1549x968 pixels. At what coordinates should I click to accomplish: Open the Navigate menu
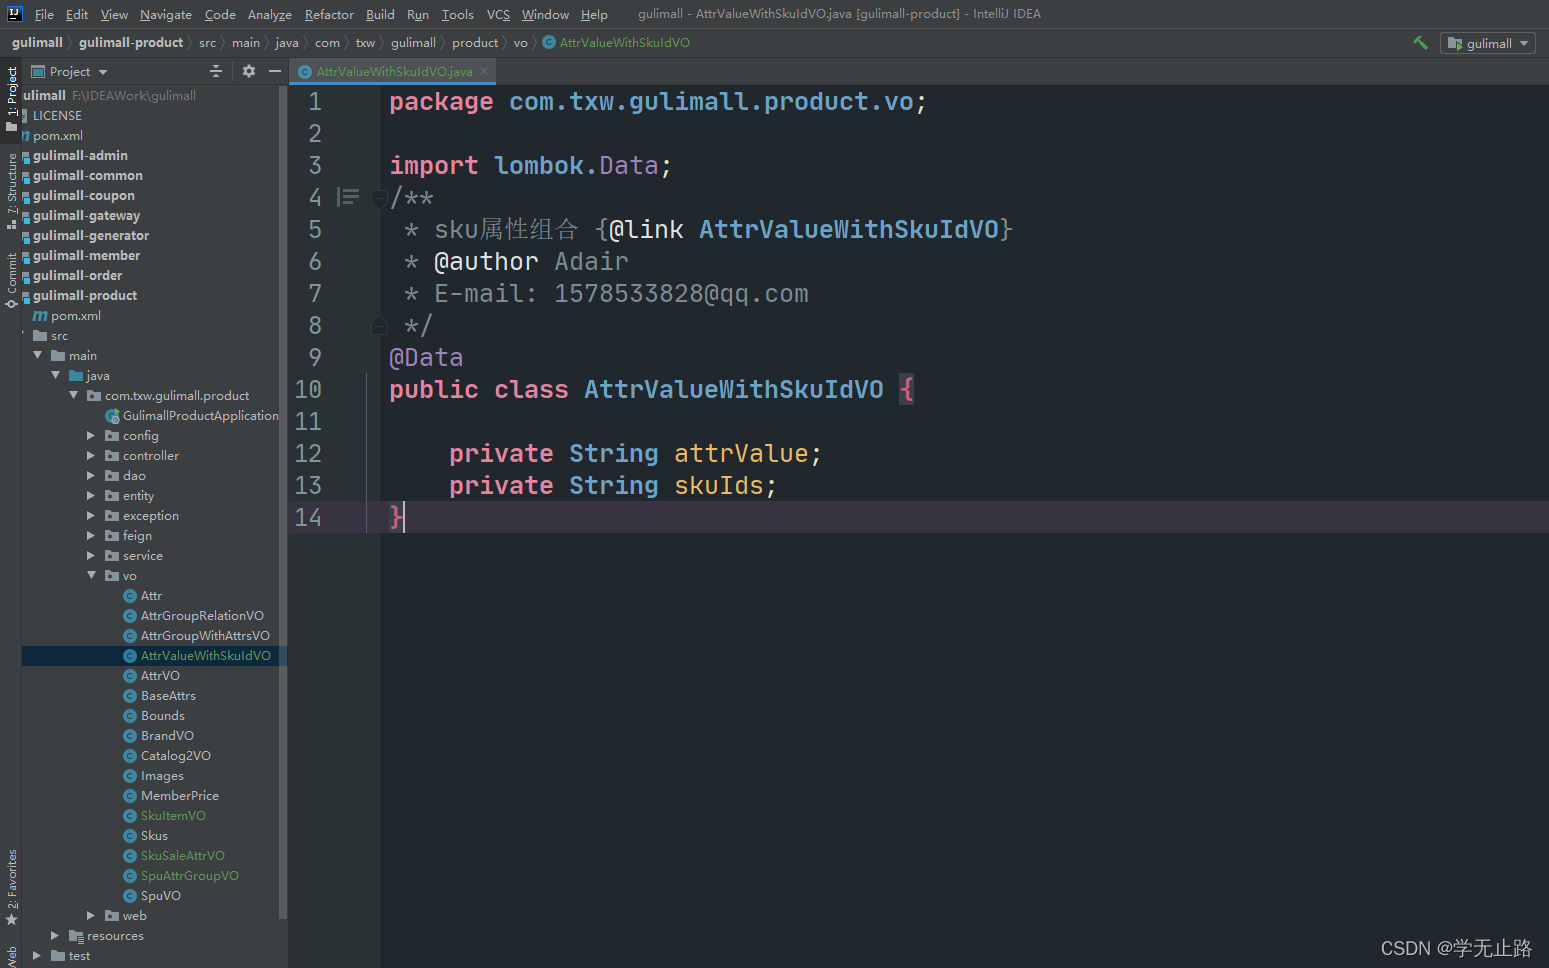point(166,14)
